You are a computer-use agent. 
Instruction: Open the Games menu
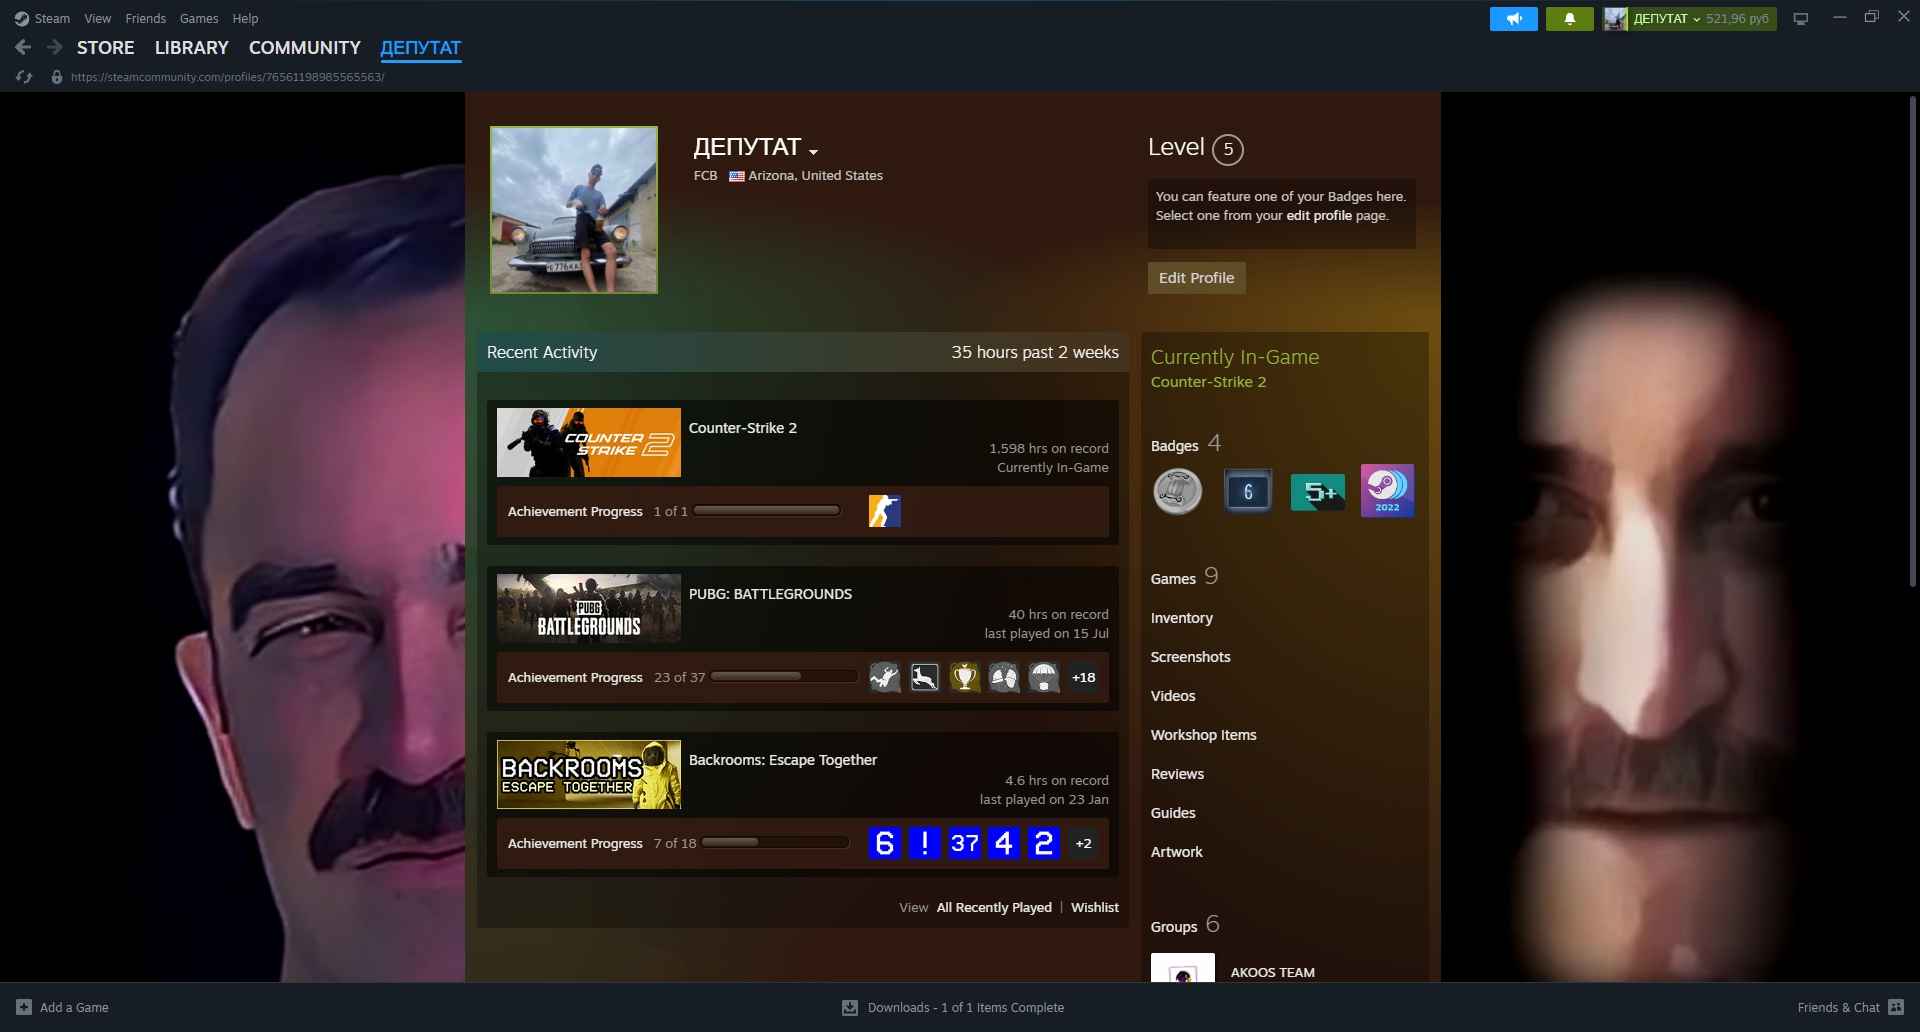199,19
